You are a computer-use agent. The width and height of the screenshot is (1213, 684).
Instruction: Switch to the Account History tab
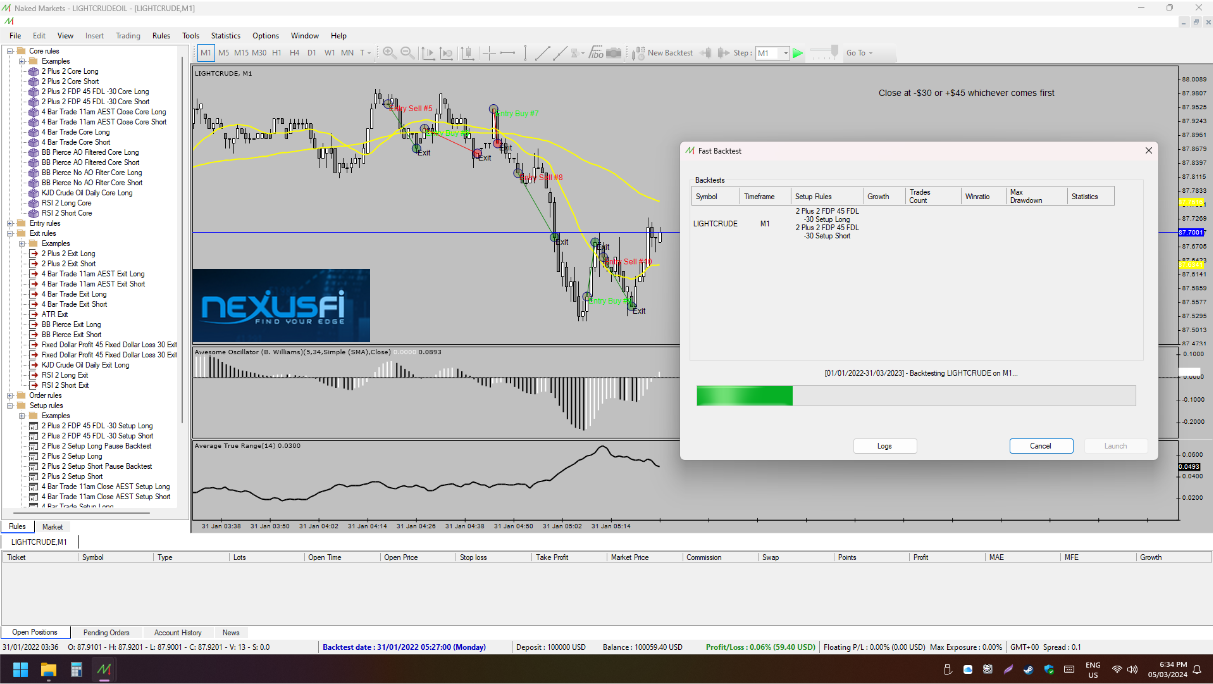[178, 632]
